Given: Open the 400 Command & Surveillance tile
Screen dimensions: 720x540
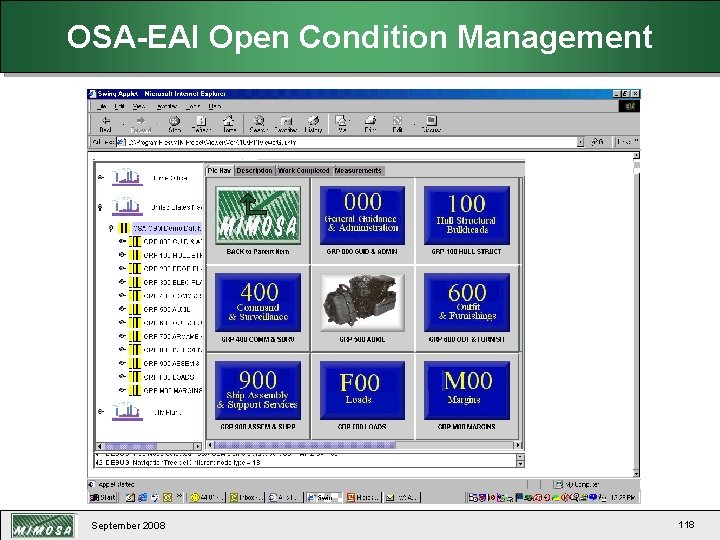Looking at the screenshot, I should (258, 303).
